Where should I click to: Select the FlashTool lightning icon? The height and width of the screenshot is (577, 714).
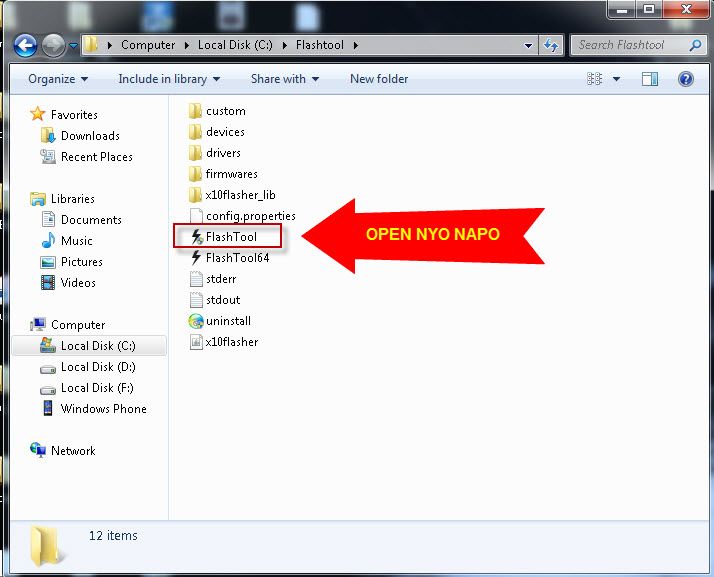click(x=196, y=237)
